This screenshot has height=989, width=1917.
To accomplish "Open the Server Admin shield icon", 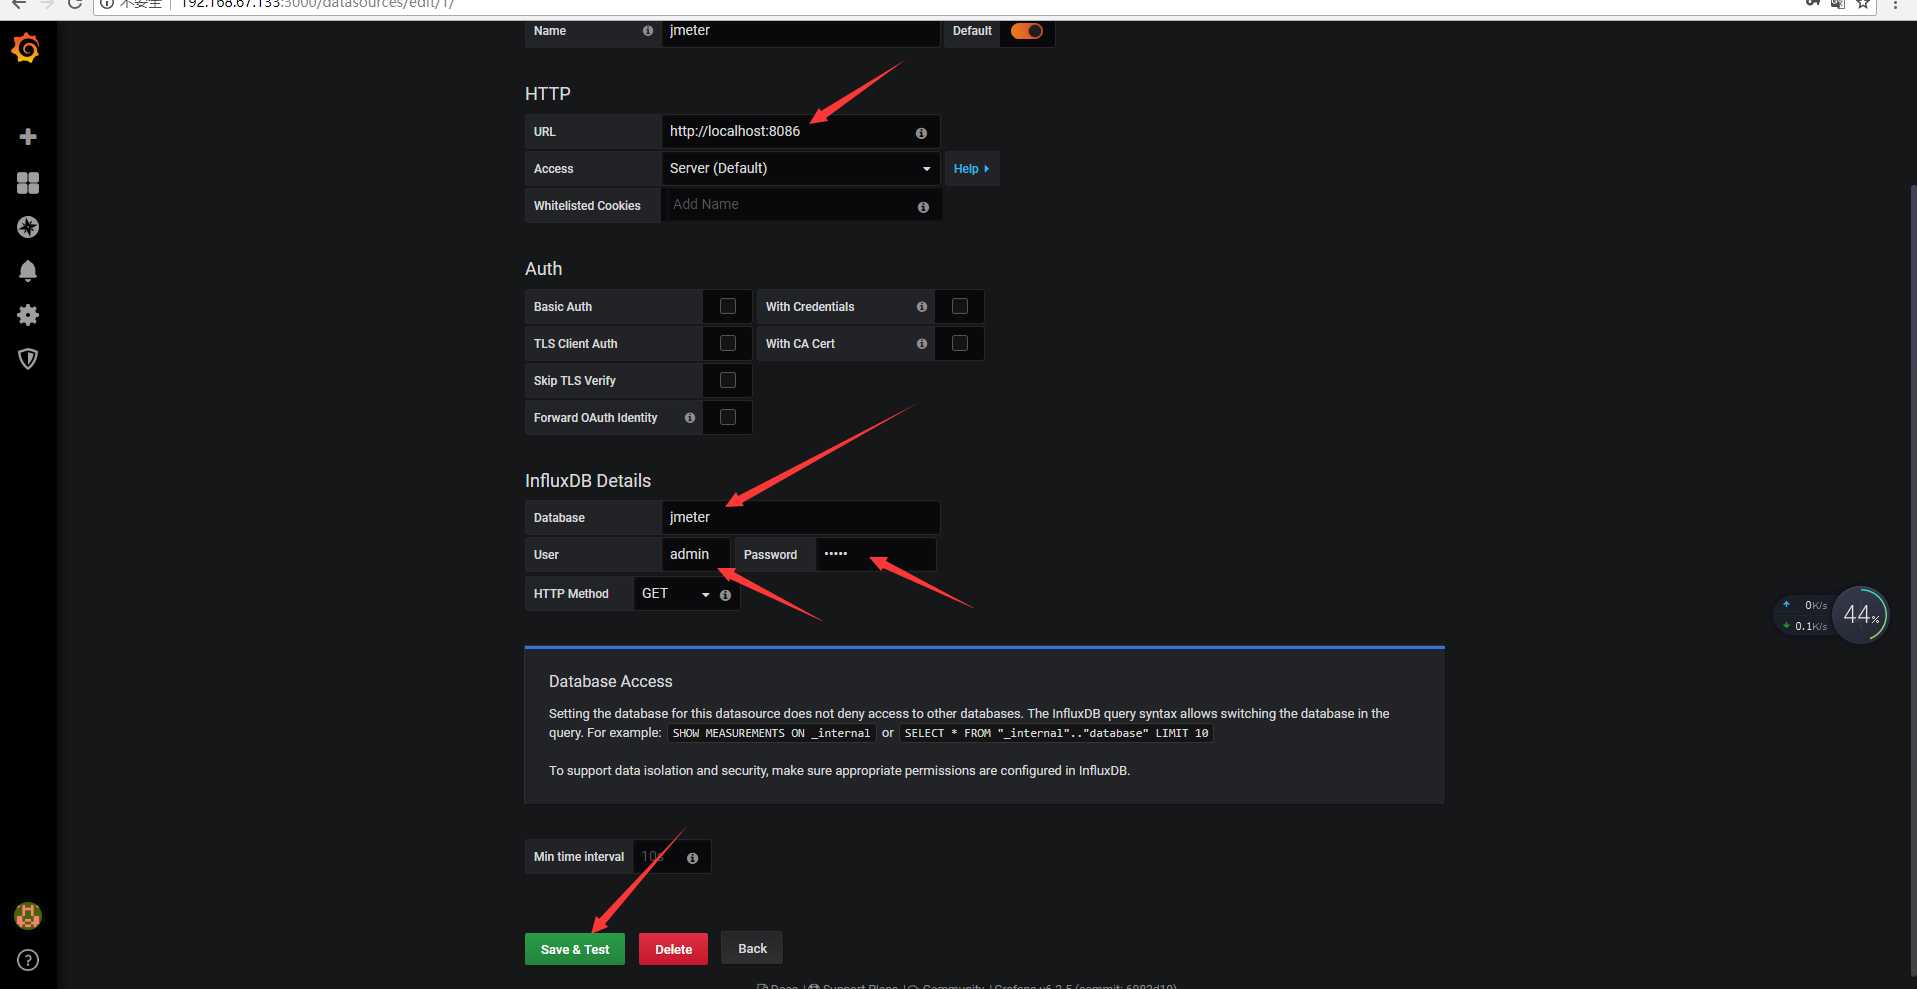I will click(28, 359).
